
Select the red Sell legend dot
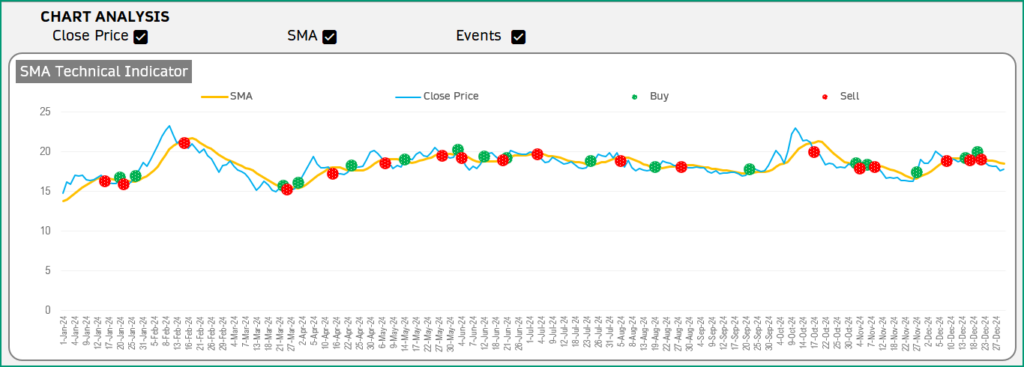click(x=825, y=97)
